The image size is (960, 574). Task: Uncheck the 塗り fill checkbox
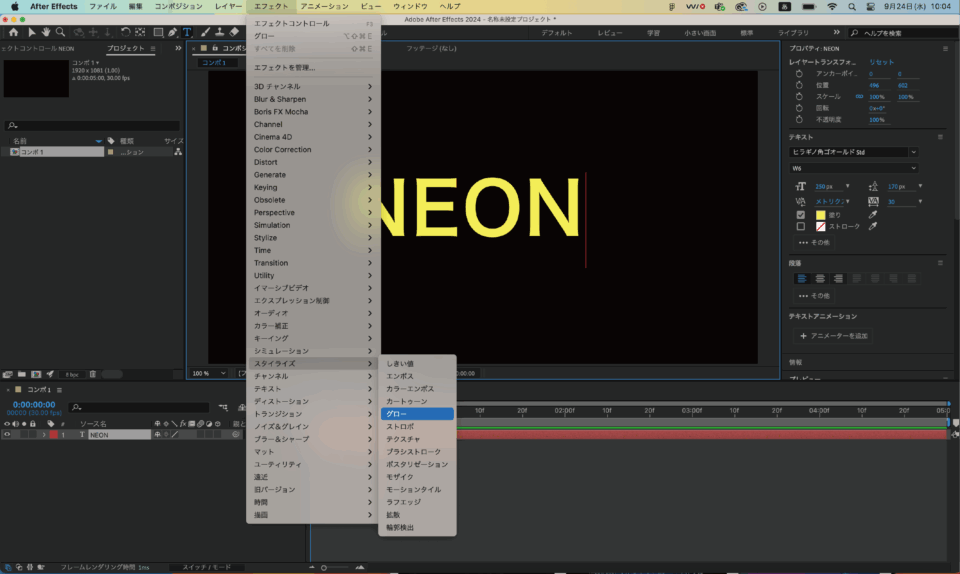pos(800,214)
